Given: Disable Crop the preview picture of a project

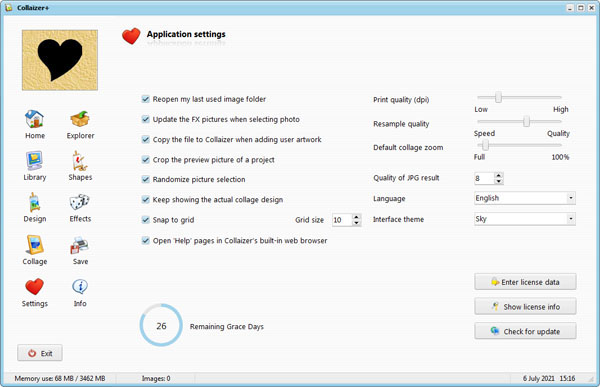Looking at the screenshot, I should [x=145, y=160].
